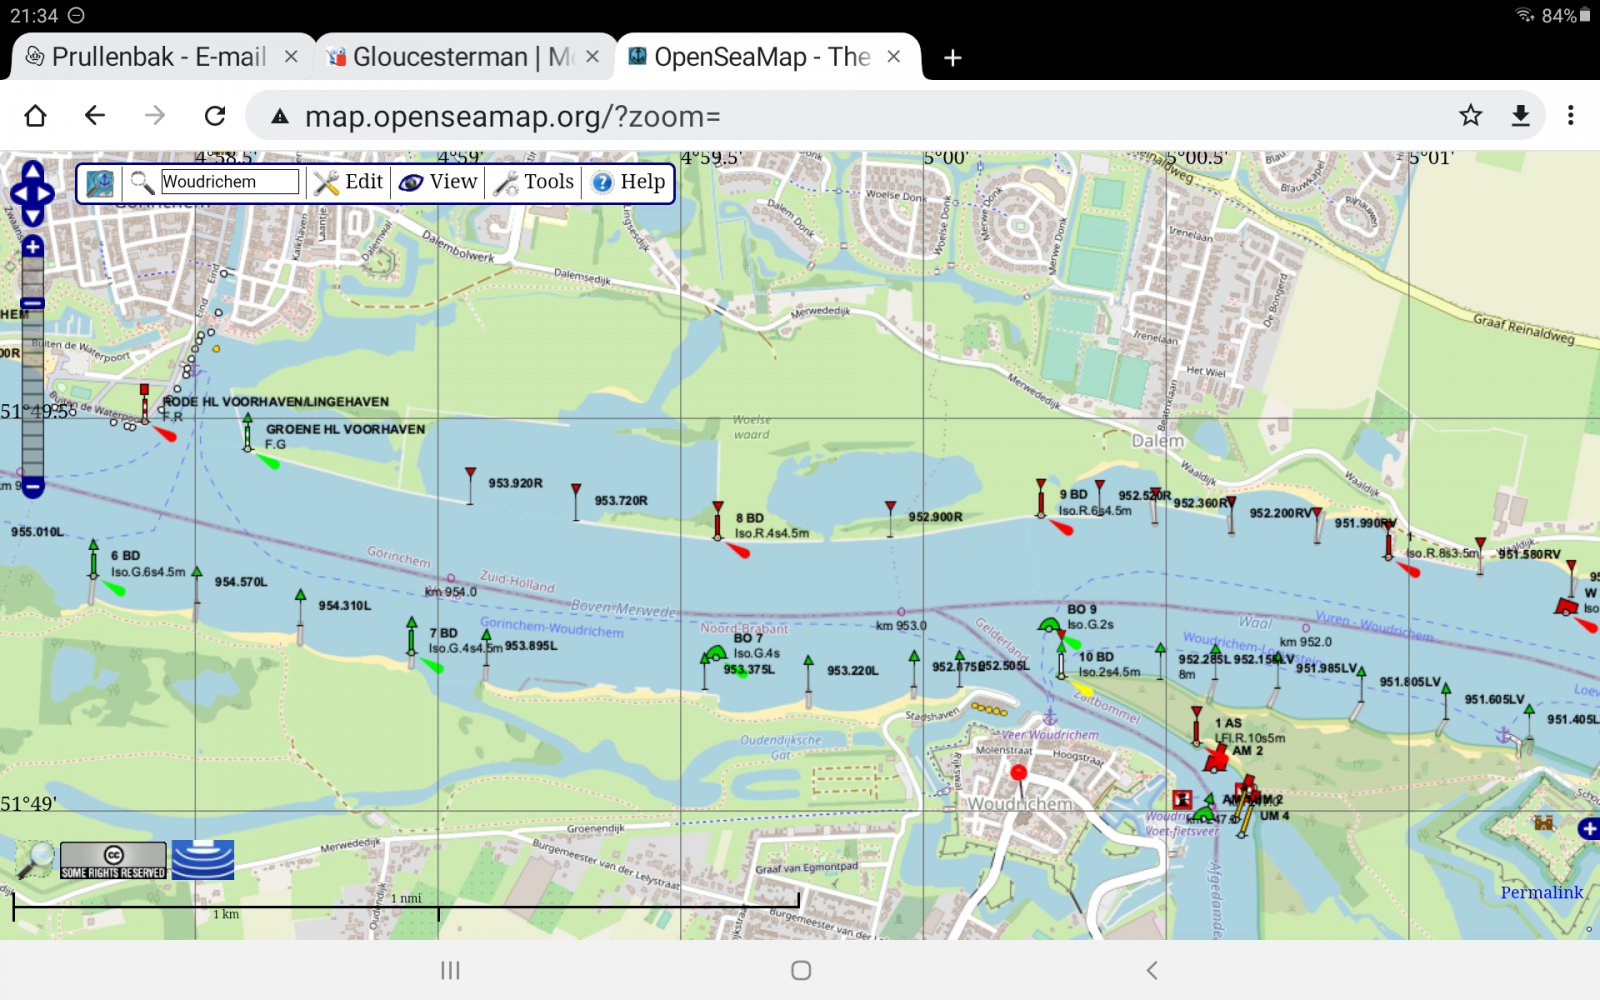Screen dimensions: 1600x1000
Task: Click the "Dalem" town label
Action: point(1158,440)
